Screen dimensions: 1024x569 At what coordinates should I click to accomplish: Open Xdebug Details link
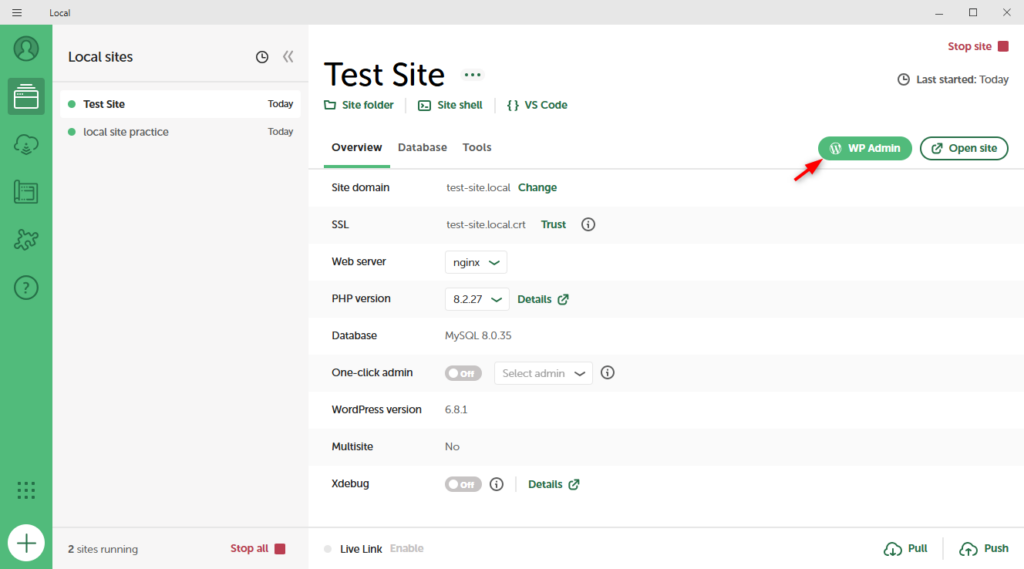(x=554, y=484)
